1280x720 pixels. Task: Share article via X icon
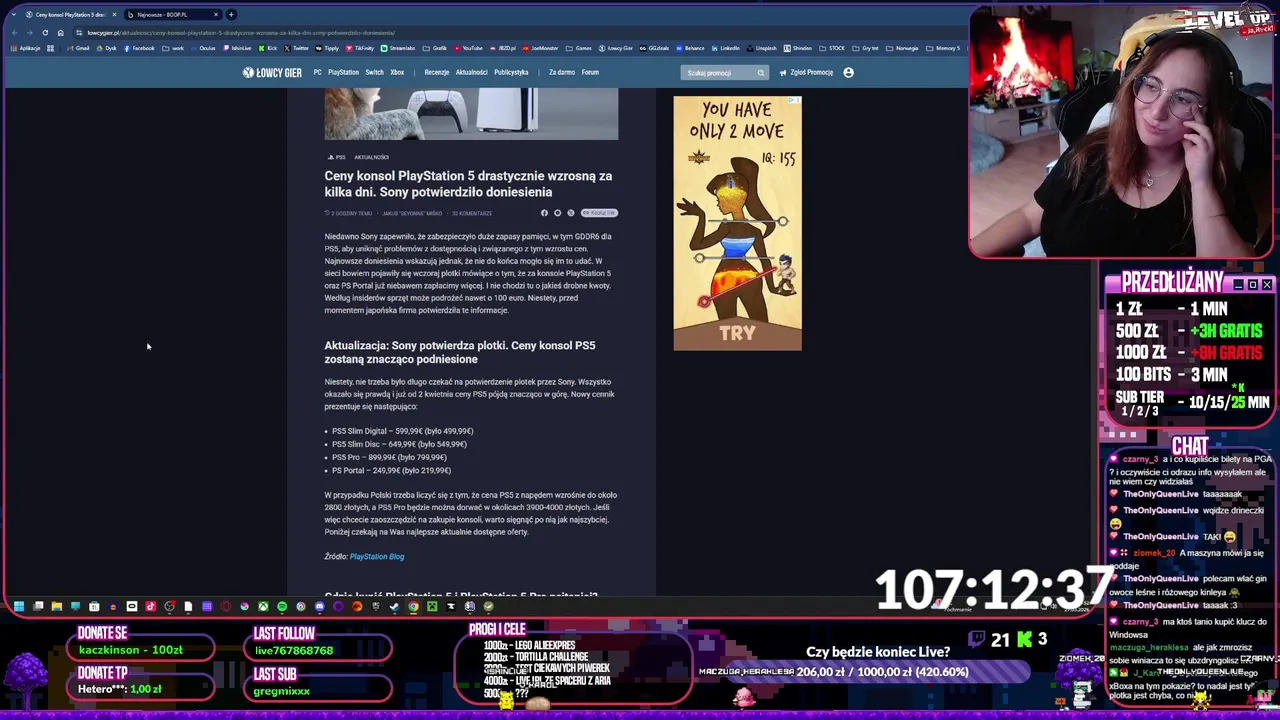(571, 213)
